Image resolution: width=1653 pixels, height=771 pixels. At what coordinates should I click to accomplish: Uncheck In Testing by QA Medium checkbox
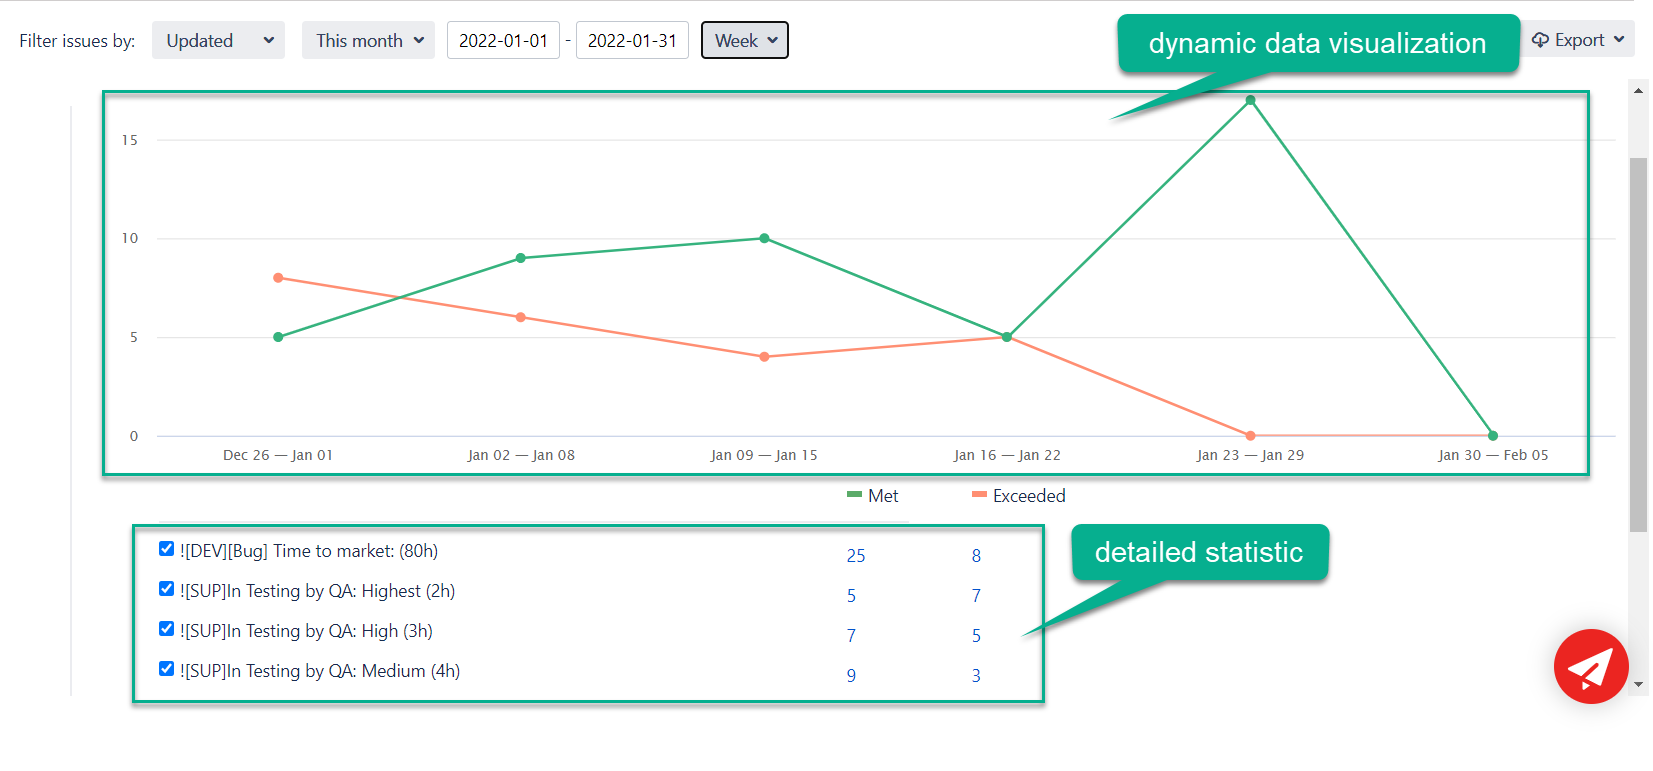pos(167,669)
